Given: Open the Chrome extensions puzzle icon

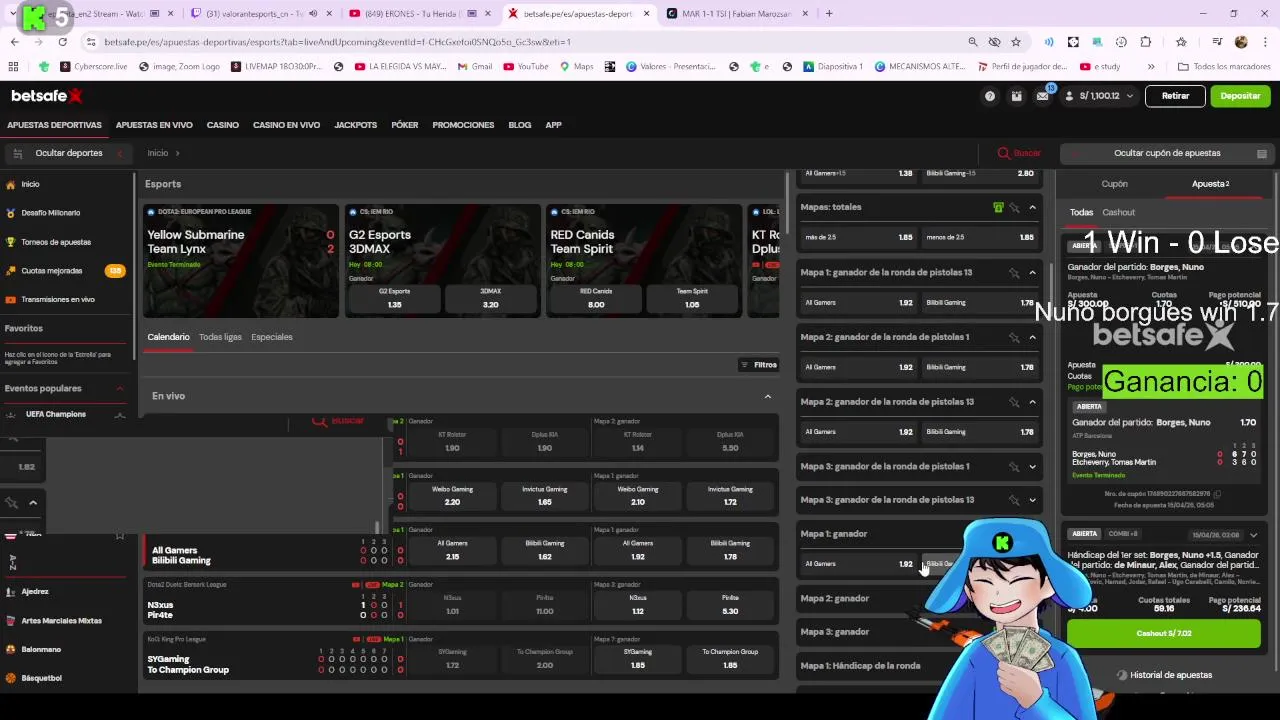Looking at the screenshot, I should click(x=1146, y=42).
